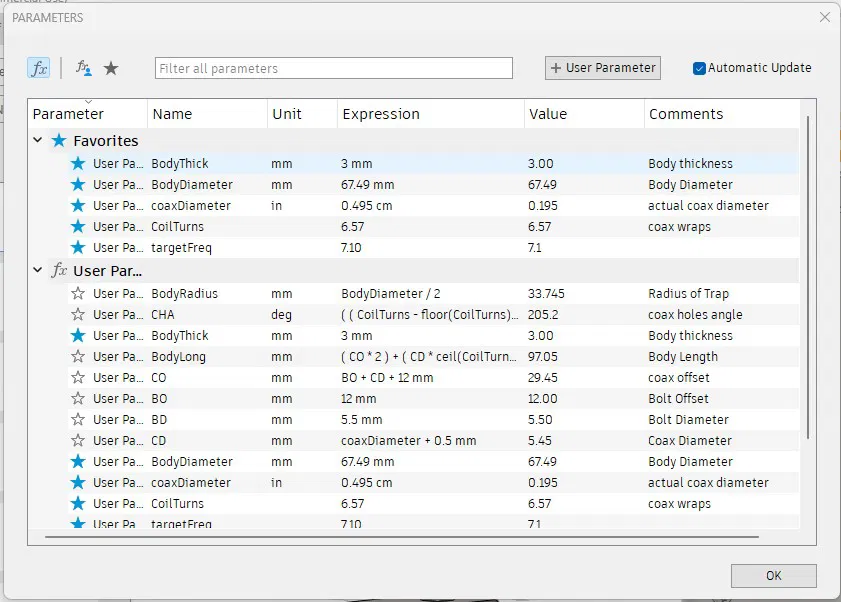Toggle star for the BO parameter

(x=78, y=399)
